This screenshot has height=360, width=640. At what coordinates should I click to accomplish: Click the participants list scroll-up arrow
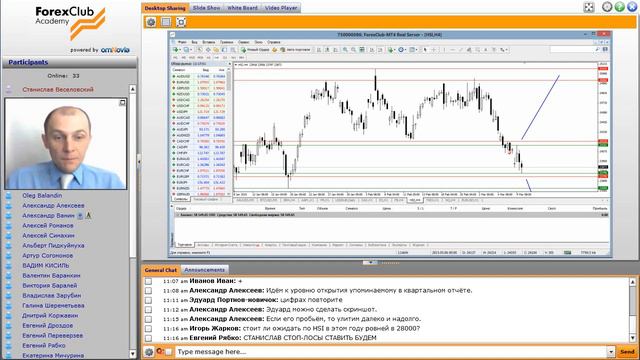click(133, 89)
